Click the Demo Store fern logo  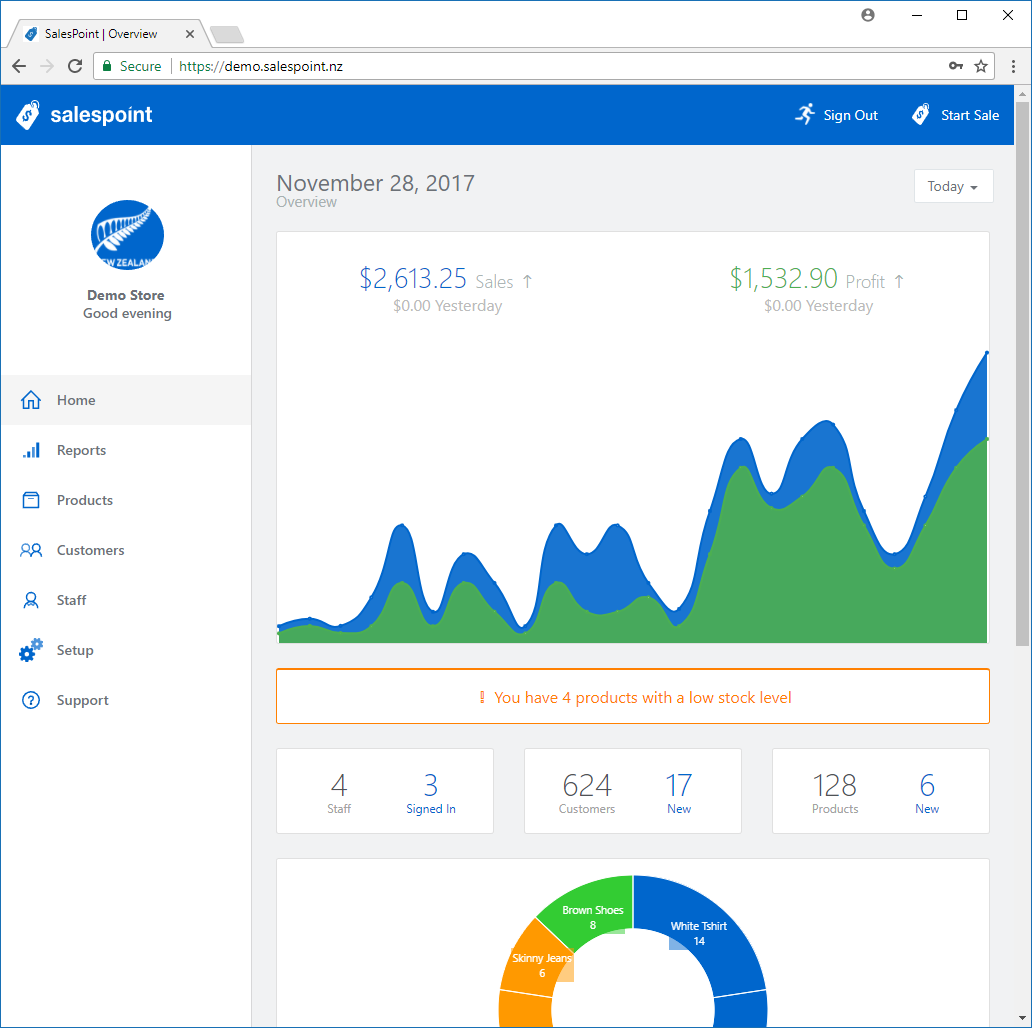[127, 235]
